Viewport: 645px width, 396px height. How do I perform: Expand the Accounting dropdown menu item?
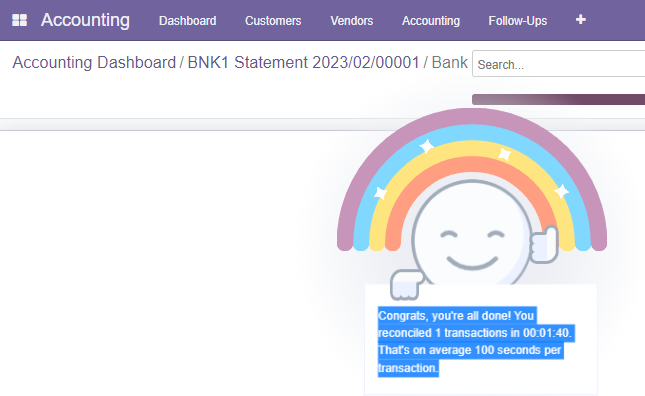tap(431, 21)
